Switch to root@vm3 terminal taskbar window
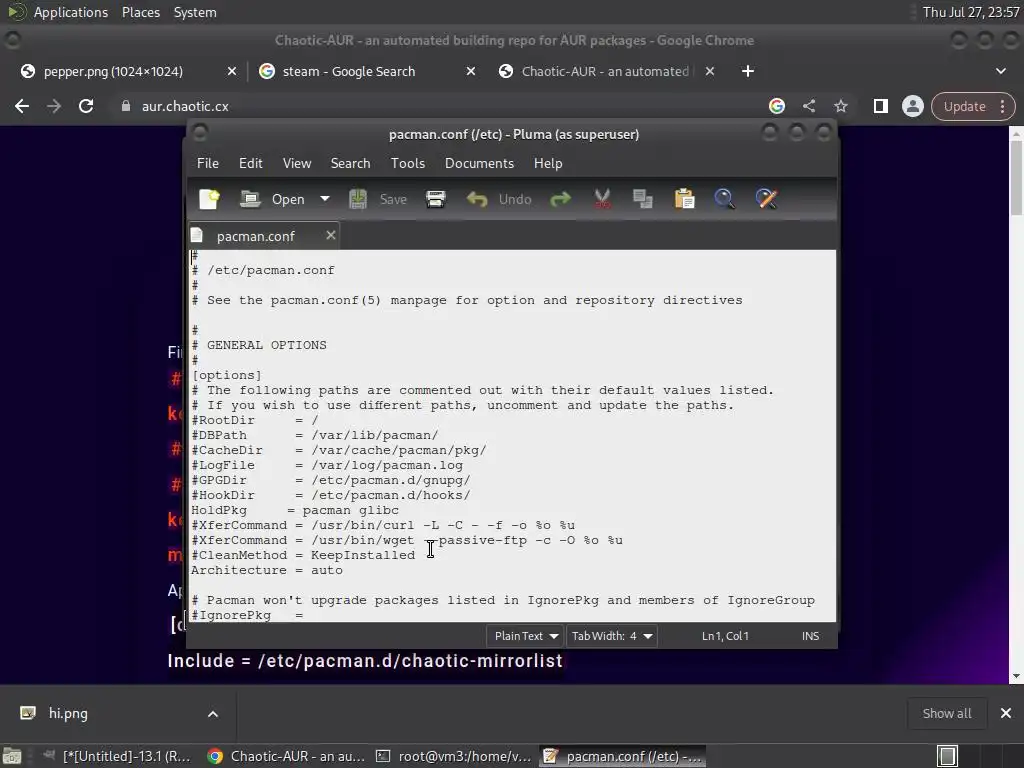This screenshot has width=1024, height=768. click(x=455, y=756)
